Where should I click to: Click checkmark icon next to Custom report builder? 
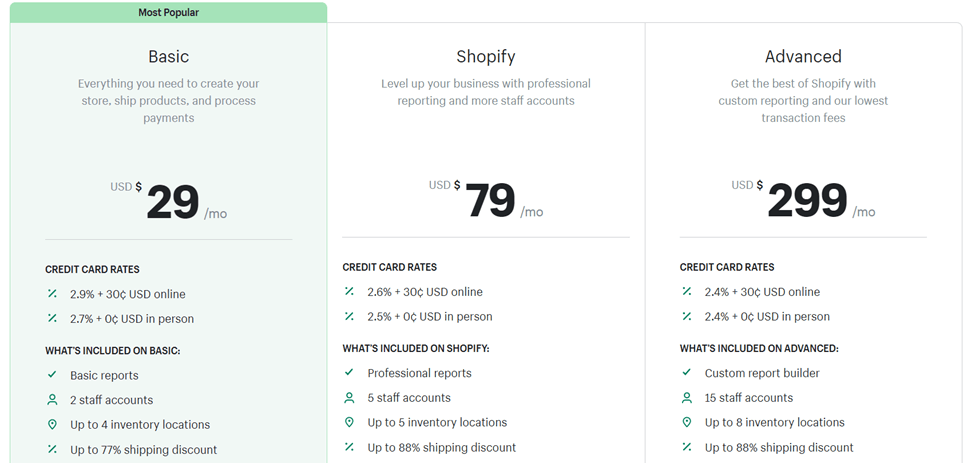point(686,372)
